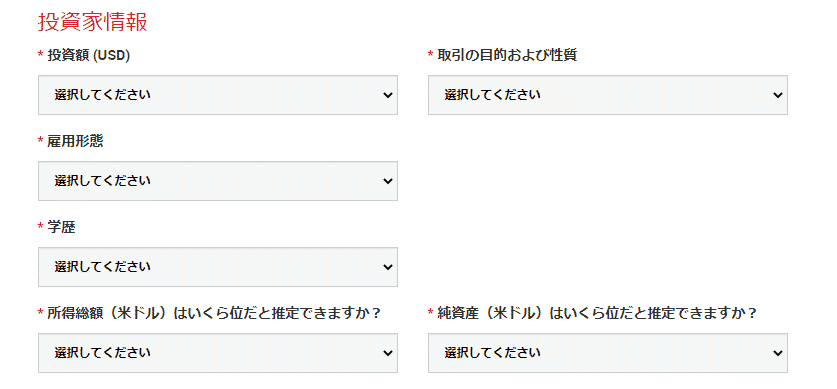This screenshot has height=389, width=837.
Task: Click the chevron arrow in 雇用形態 field
Action: pyautogui.click(x=388, y=181)
